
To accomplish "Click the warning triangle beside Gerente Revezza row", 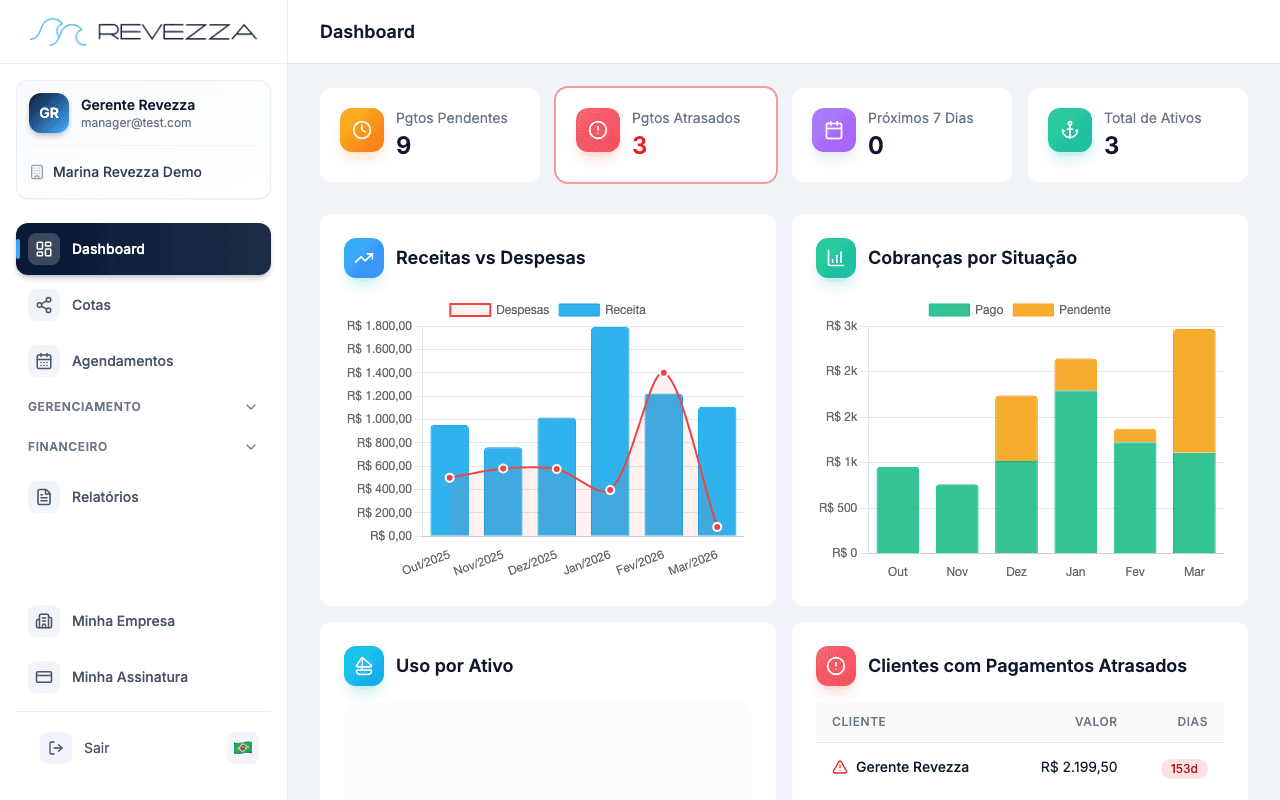I will 840,768.
